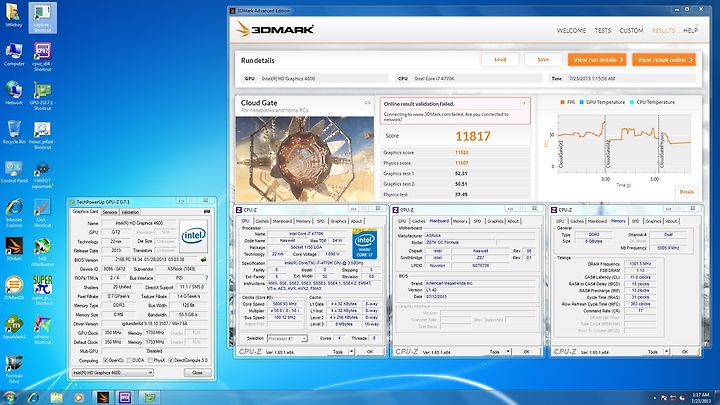Screen dimensions: 720x405
Task: Open the SPD tab in the Mainboard CPU-Z window
Action: coord(477,221)
